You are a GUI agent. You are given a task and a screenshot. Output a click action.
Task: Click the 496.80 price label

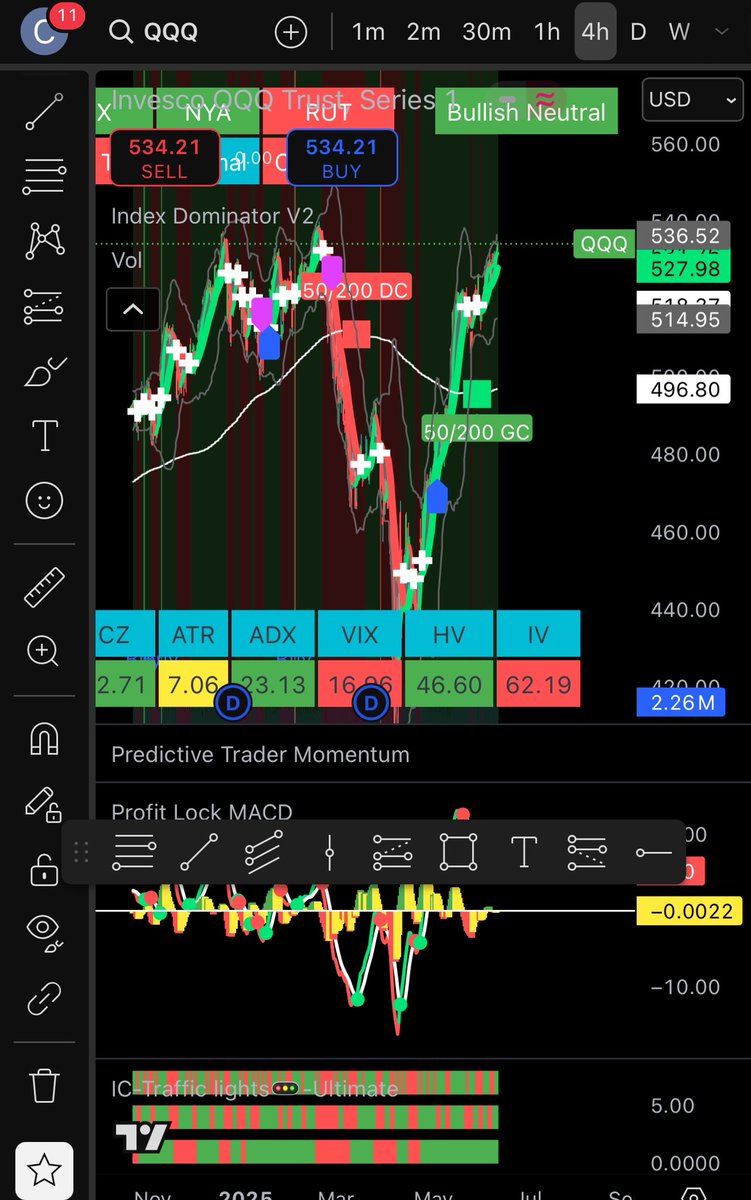click(x=684, y=389)
